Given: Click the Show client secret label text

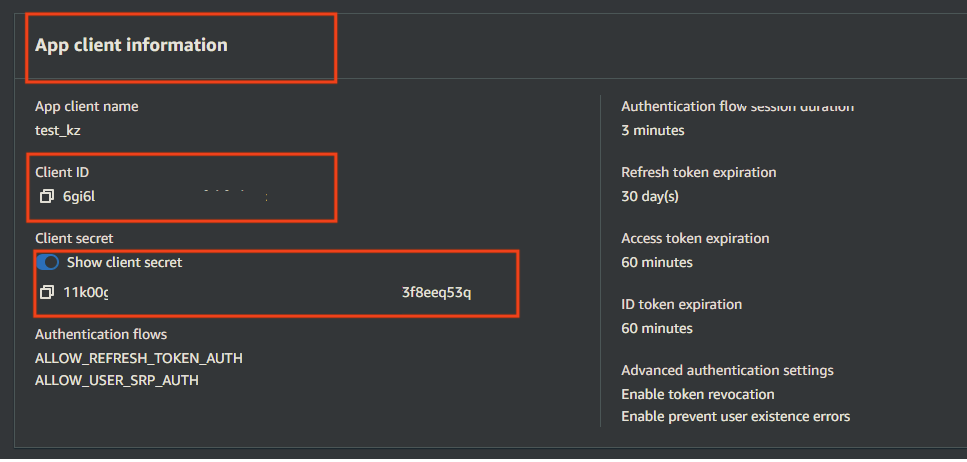Looking at the screenshot, I should [125, 262].
